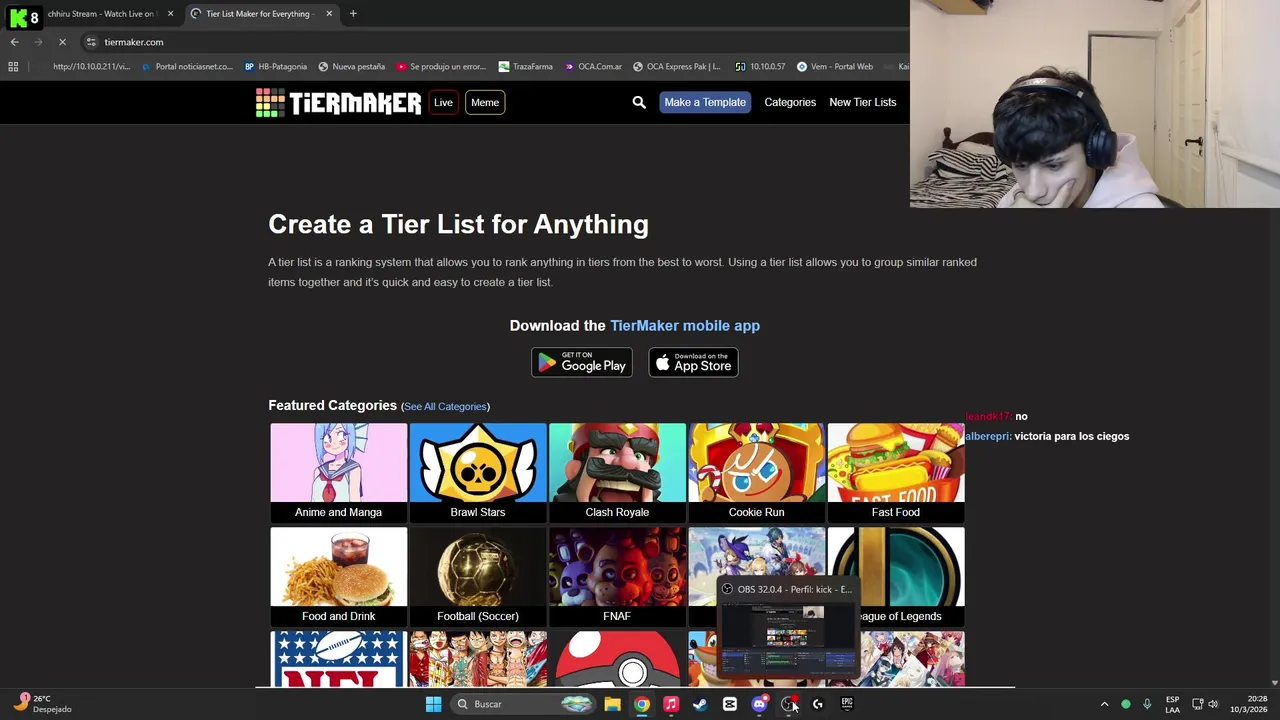This screenshot has width=1280, height=720.
Task: Close the chhiru Stream tab
Action: [x=170, y=14]
